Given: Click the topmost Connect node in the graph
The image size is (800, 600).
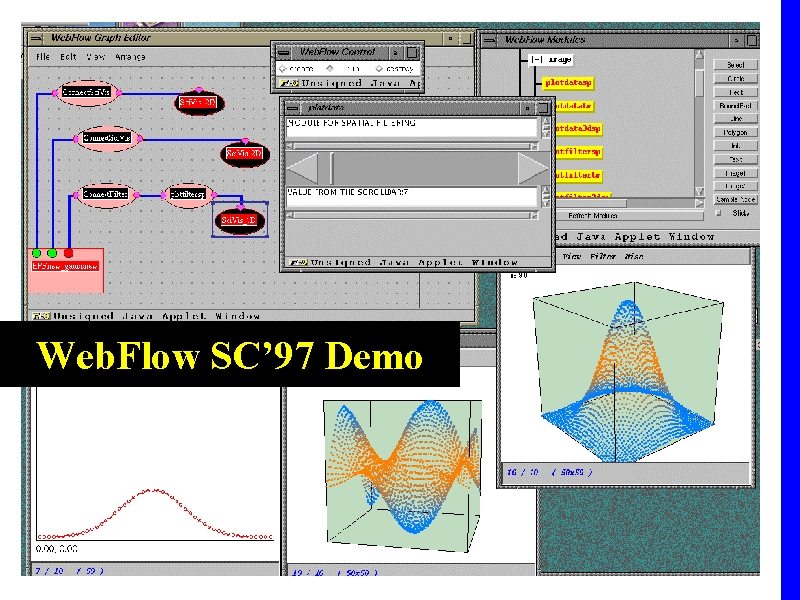Looking at the screenshot, I should (87, 92).
